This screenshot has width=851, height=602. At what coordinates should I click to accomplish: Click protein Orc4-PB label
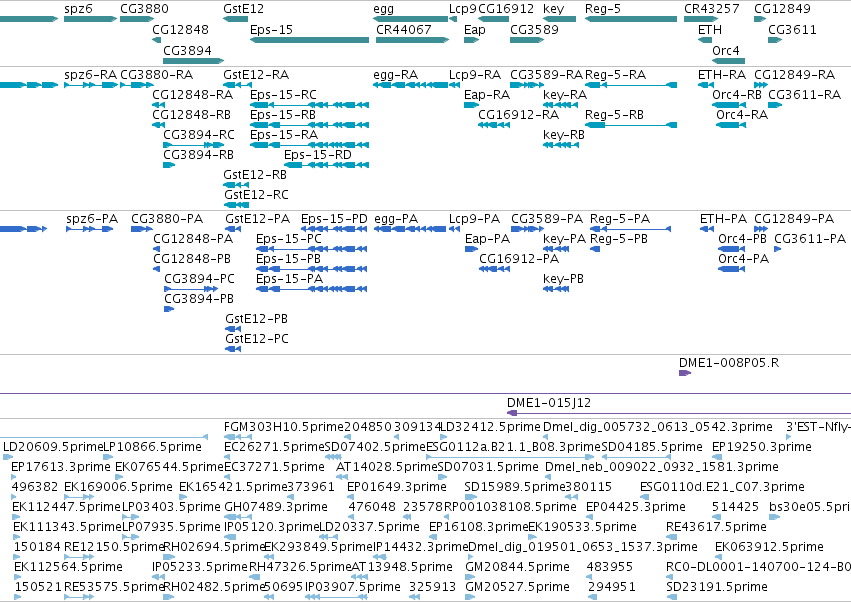(x=742, y=239)
